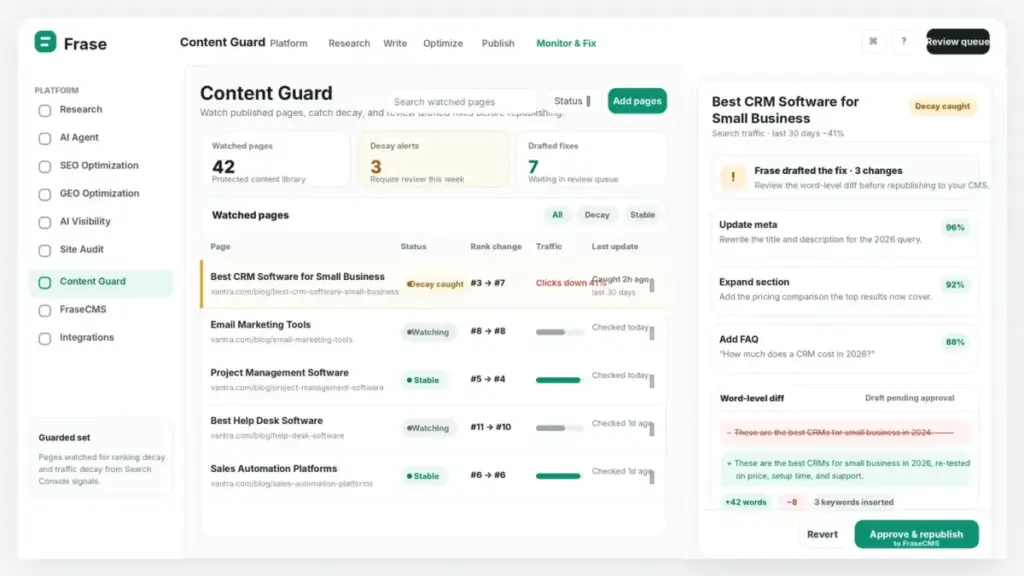Open the Best Help Desk Software row title
The width and height of the screenshot is (1024, 576).
click(266, 421)
